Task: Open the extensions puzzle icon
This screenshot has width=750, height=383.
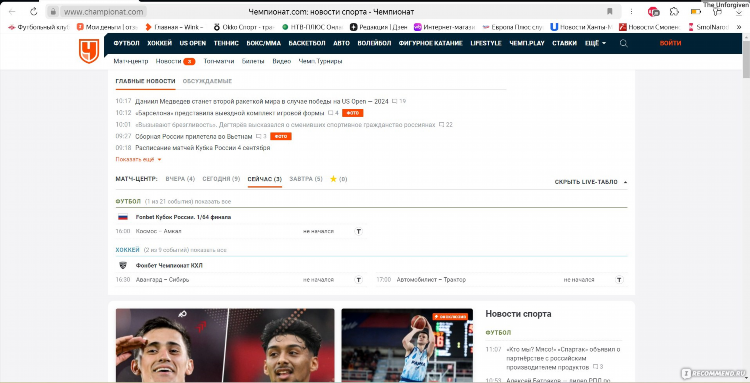Action: click(x=674, y=11)
